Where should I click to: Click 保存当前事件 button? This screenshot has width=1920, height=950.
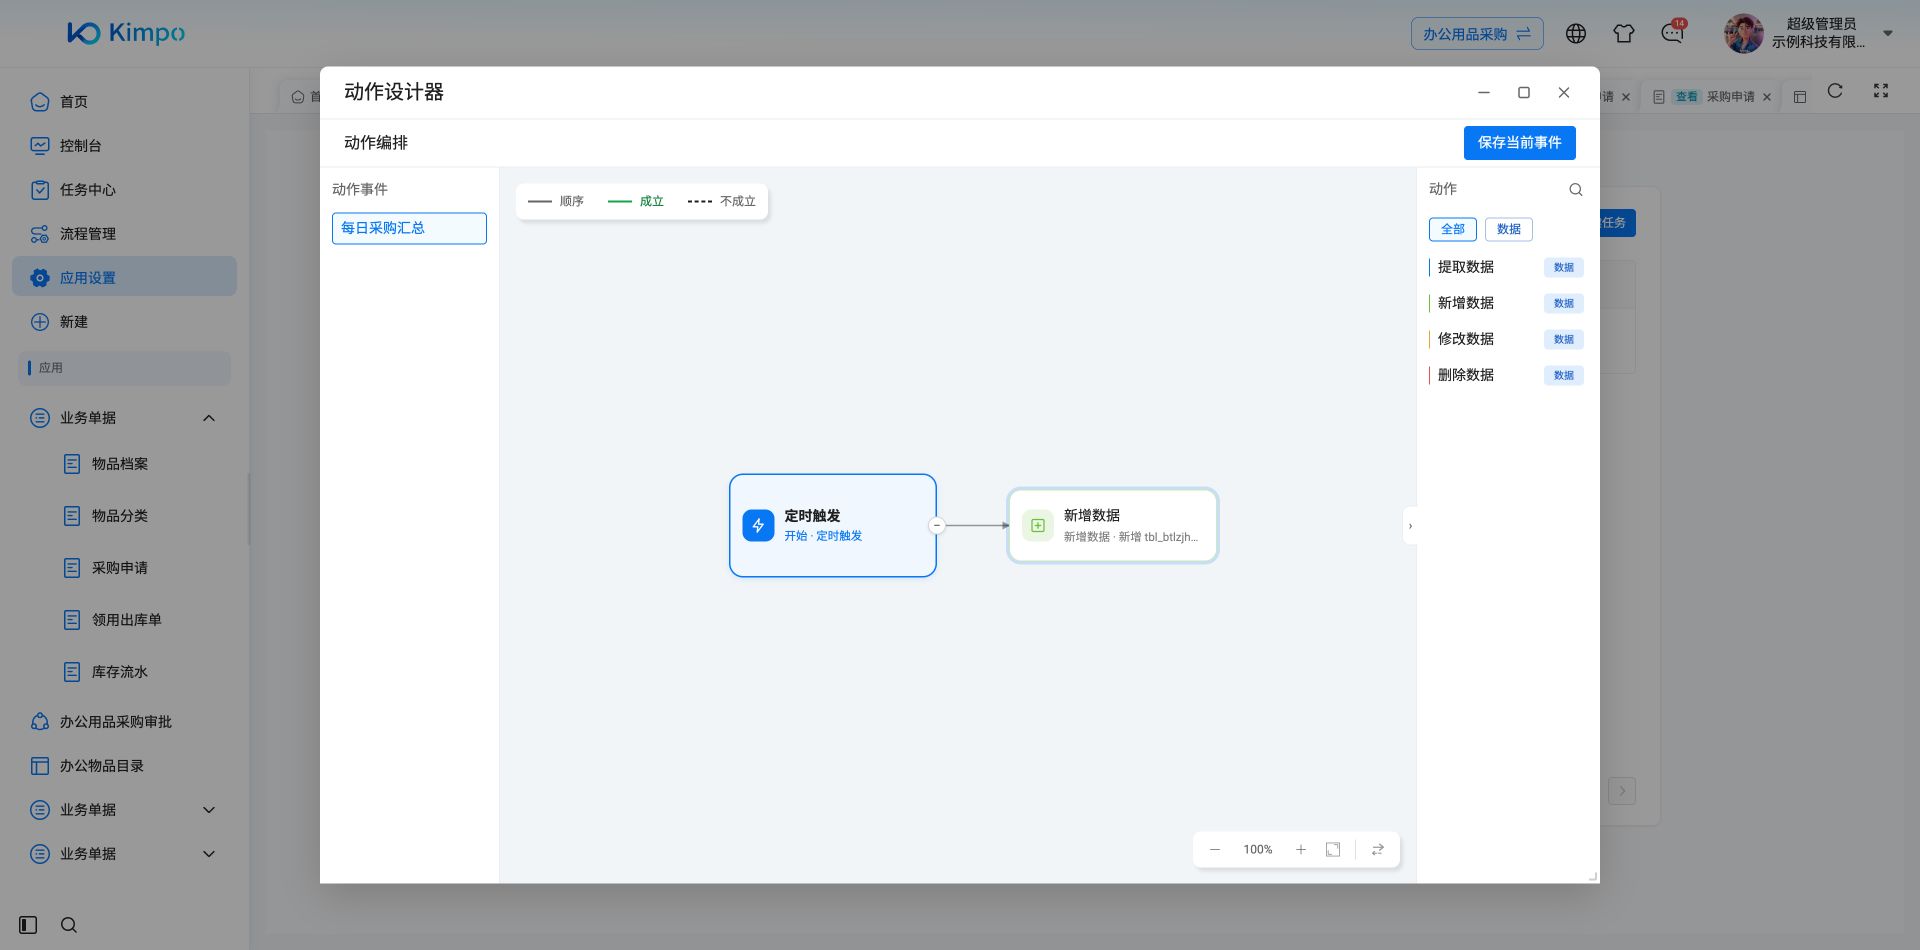pos(1519,143)
